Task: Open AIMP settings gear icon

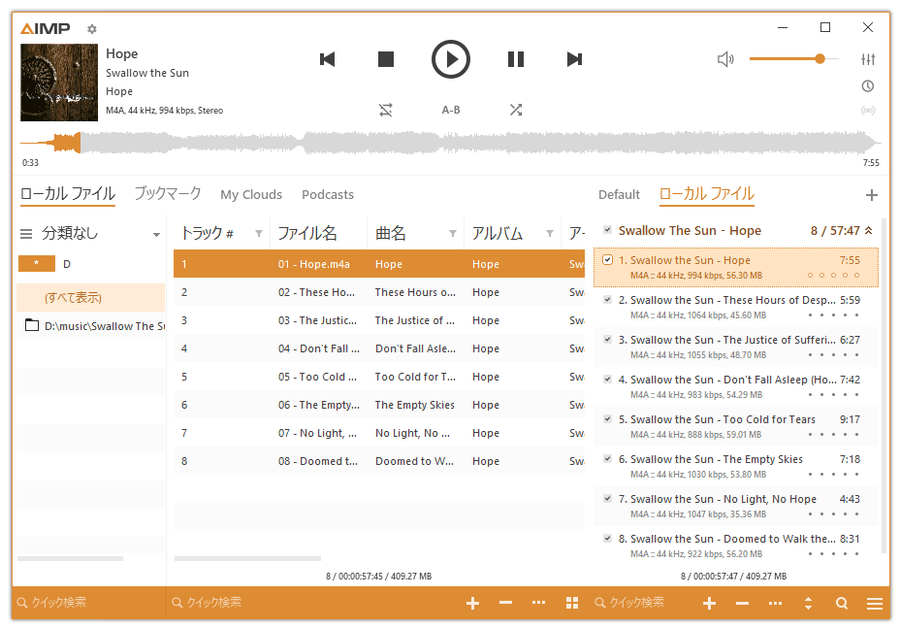Action: [x=92, y=29]
